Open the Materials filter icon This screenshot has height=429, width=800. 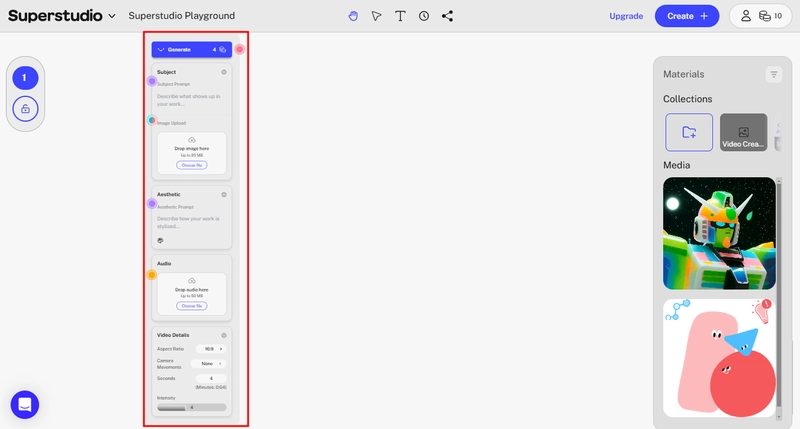pyautogui.click(x=773, y=74)
